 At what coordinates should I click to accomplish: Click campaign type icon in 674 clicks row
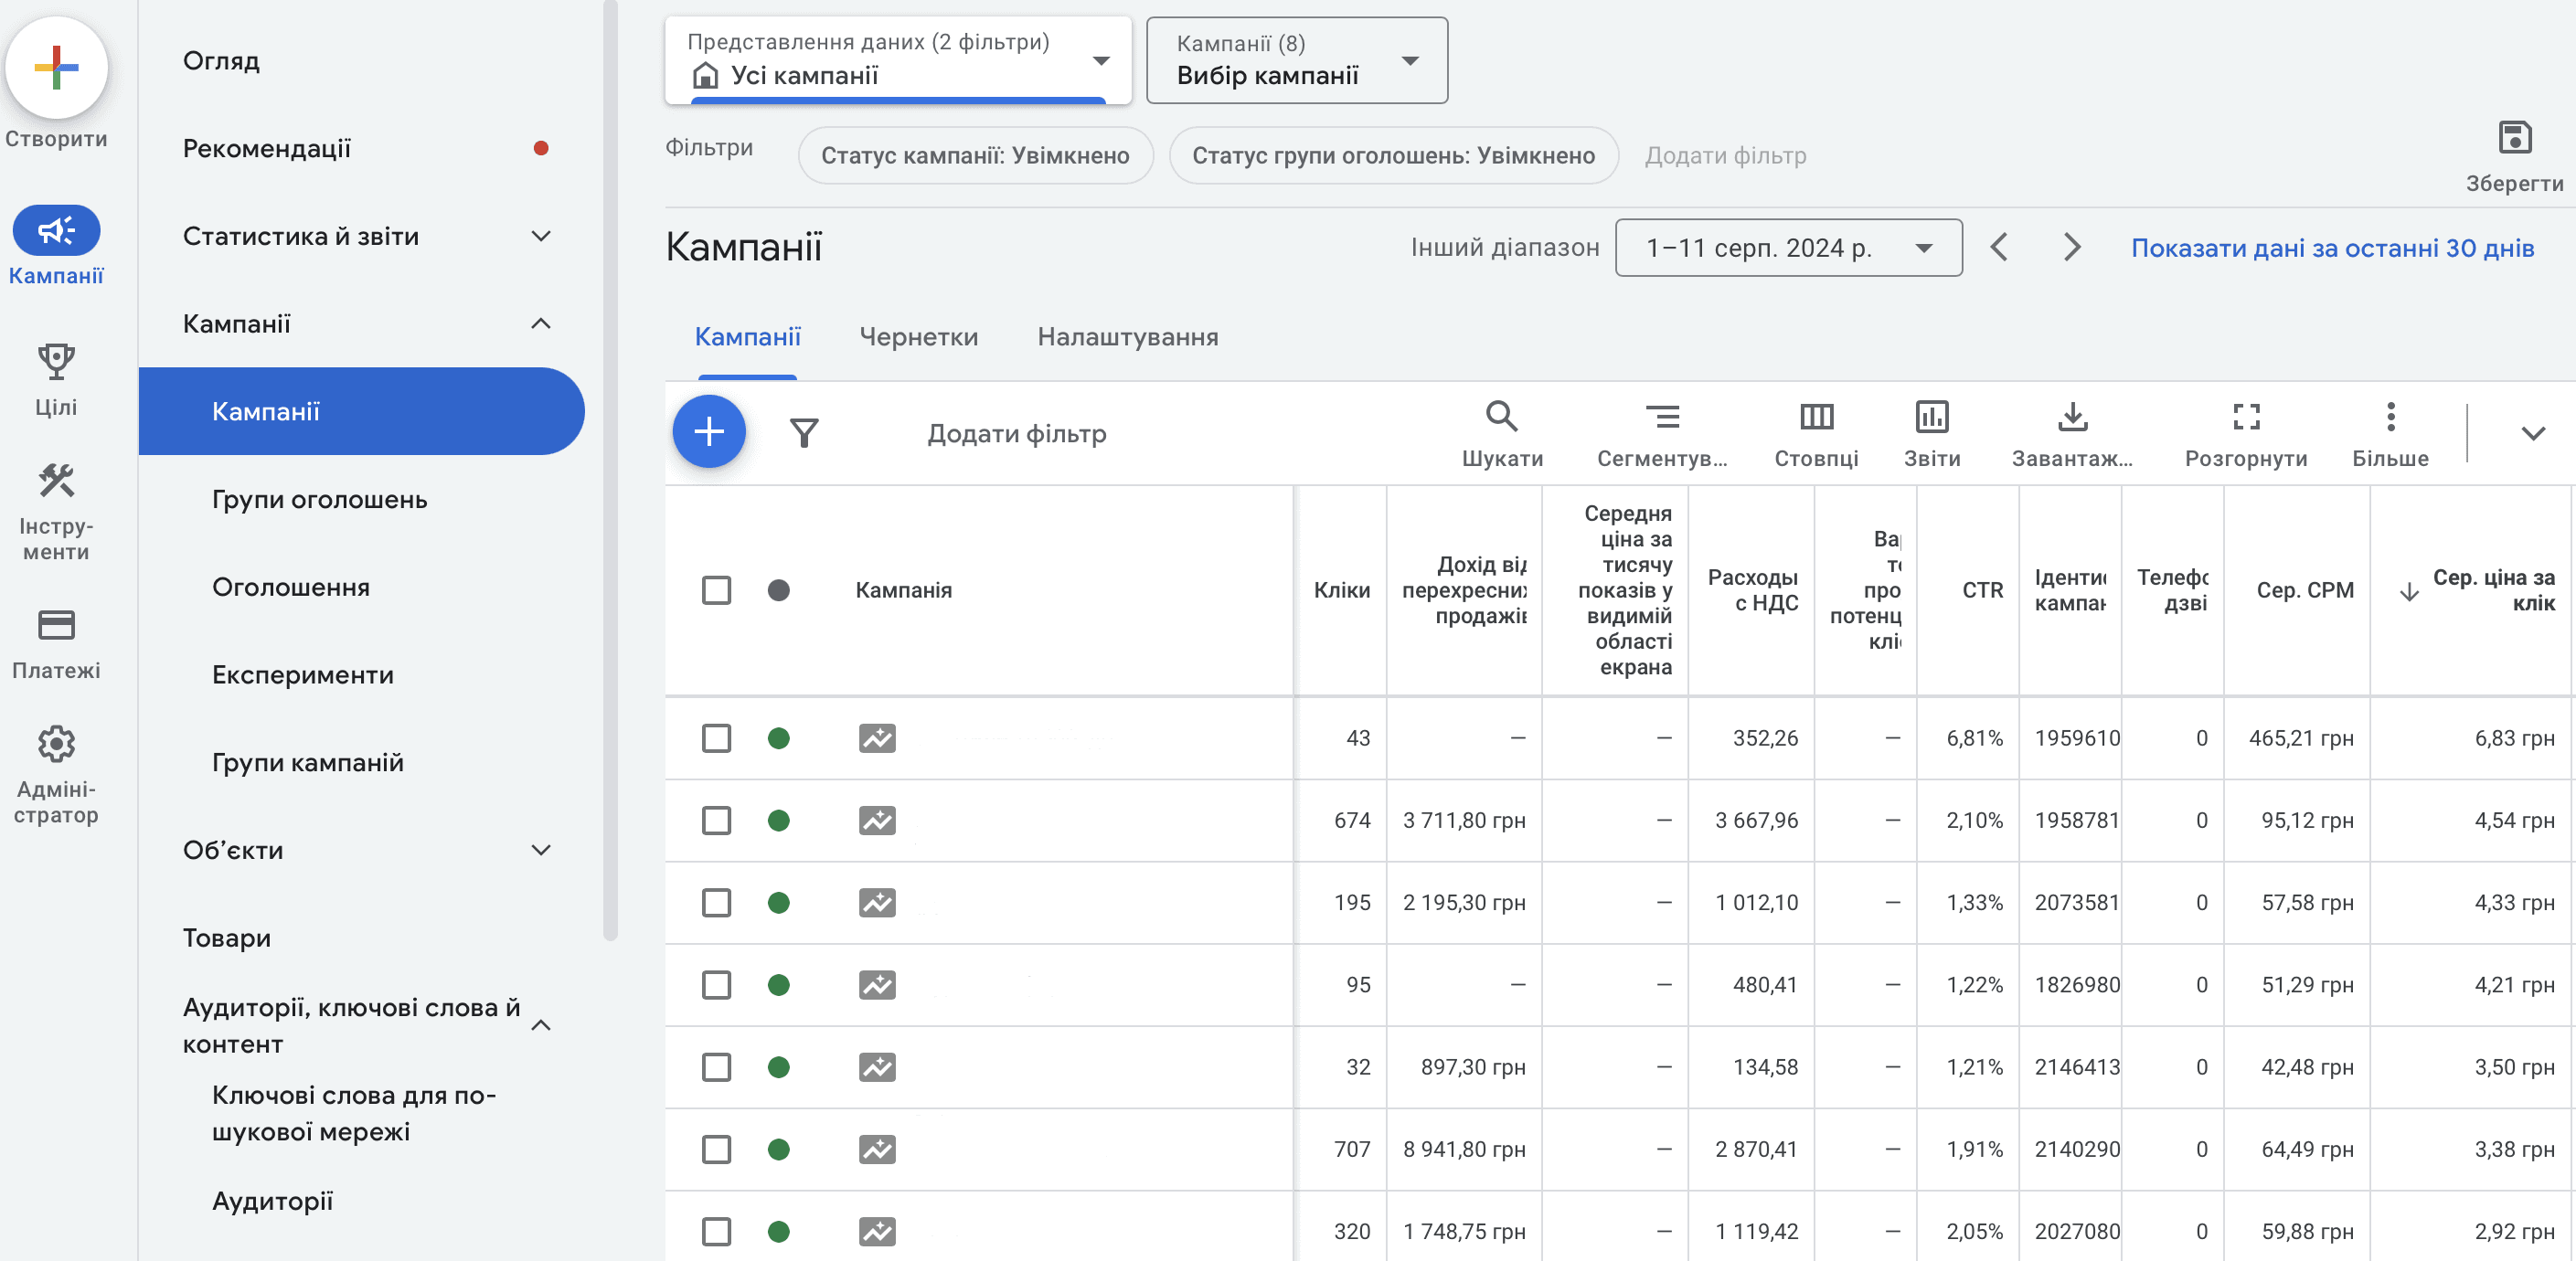click(x=877, y=820)
